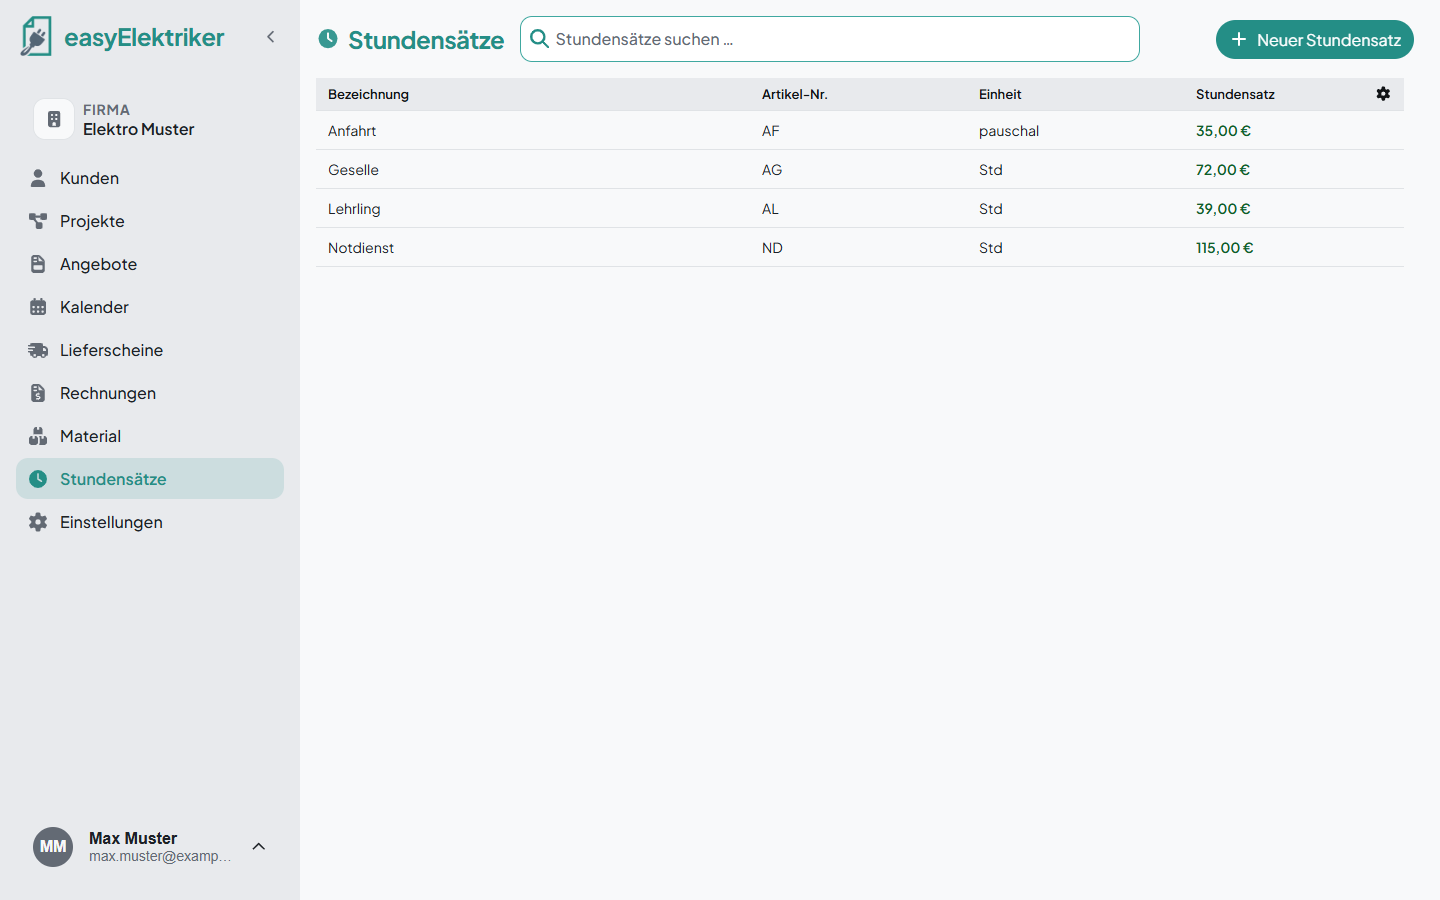Focus the Stundensätze suchen search field
The height and width of the screenshot is (900, 1440).
[x=830, y=39]
